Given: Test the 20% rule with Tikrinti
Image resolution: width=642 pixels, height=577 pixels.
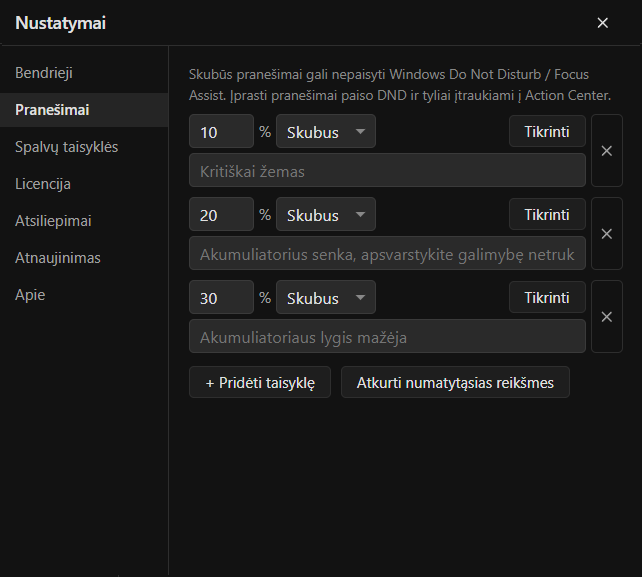Looking at the screenshot, I should pyautogui.click(x=547, y=215).
